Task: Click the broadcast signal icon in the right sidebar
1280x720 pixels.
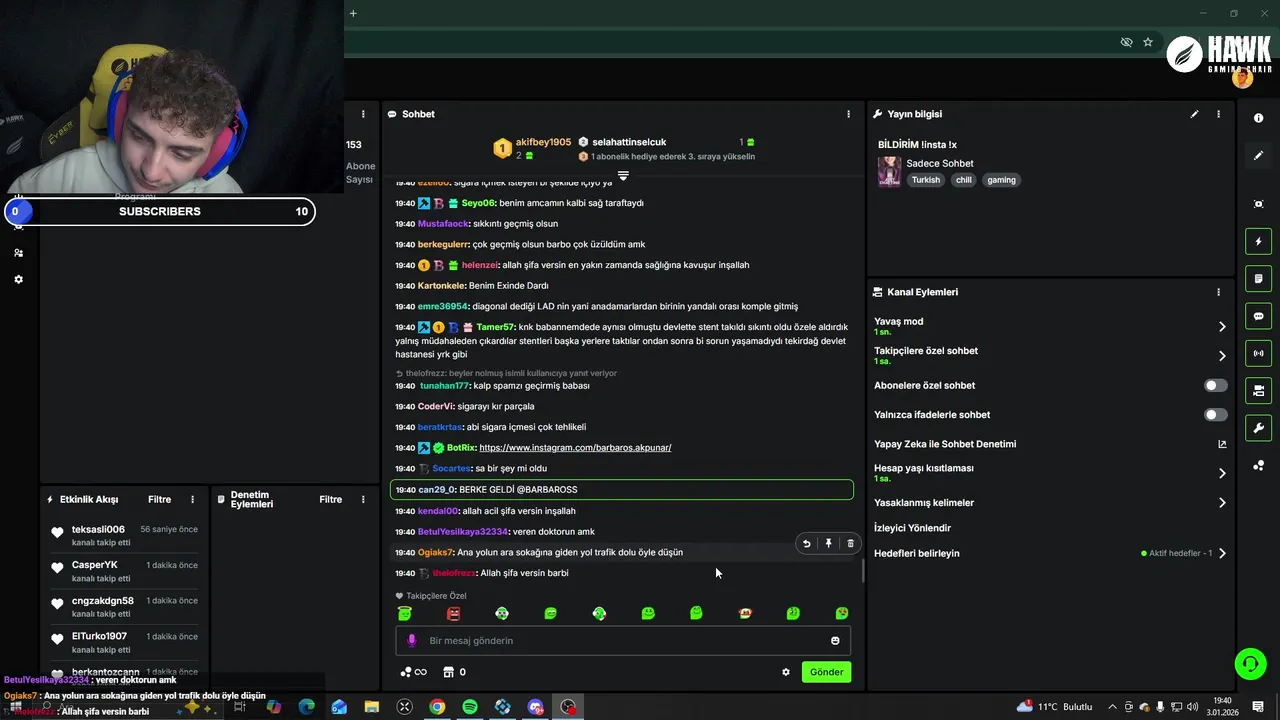Action: 1258,353
